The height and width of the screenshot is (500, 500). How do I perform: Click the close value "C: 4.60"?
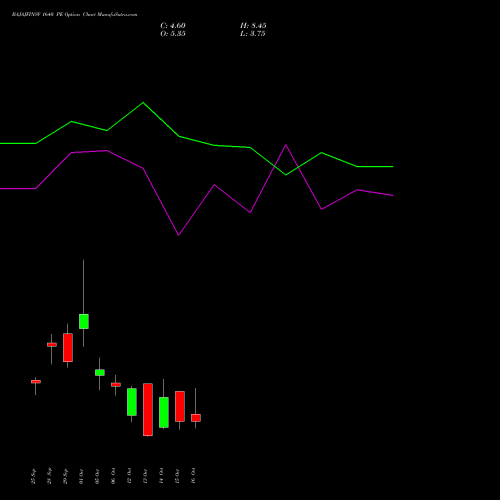click(173, 26)
